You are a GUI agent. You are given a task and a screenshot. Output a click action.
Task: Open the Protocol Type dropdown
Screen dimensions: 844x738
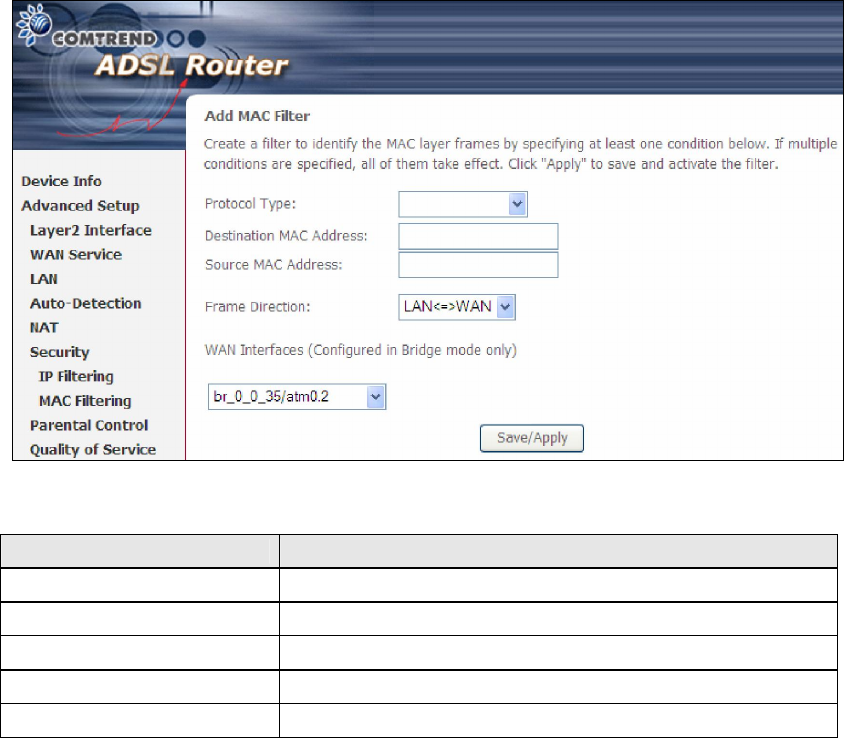(462, 204)
